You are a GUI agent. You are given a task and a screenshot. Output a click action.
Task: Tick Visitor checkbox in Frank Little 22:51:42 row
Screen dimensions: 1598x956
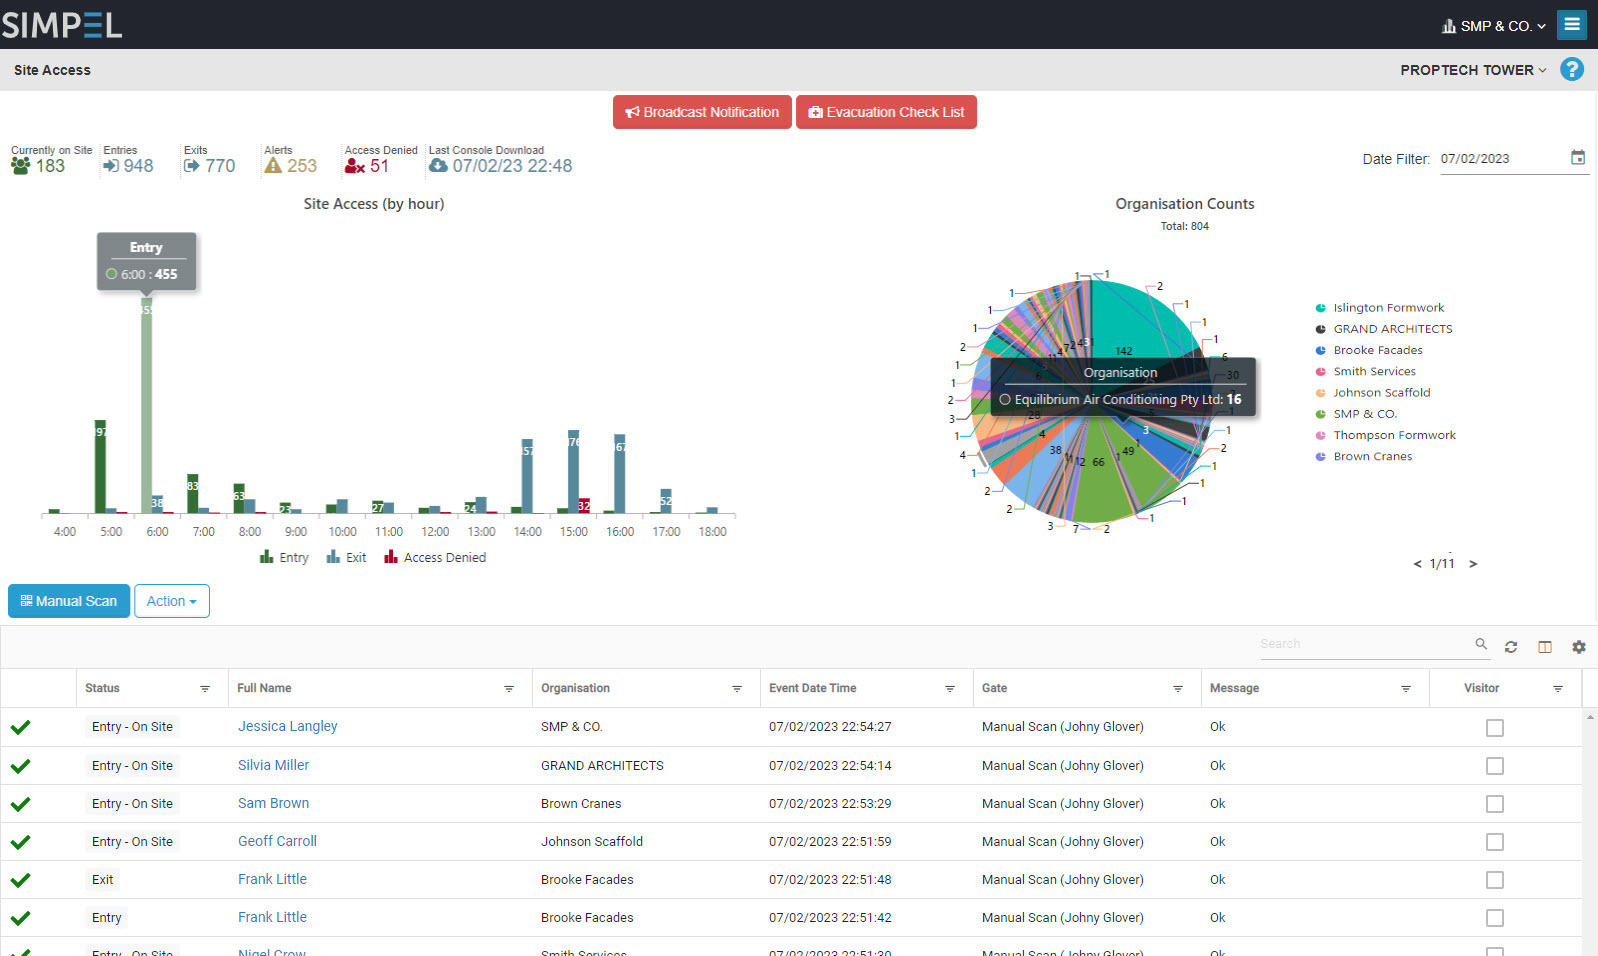coord(1495,918)
